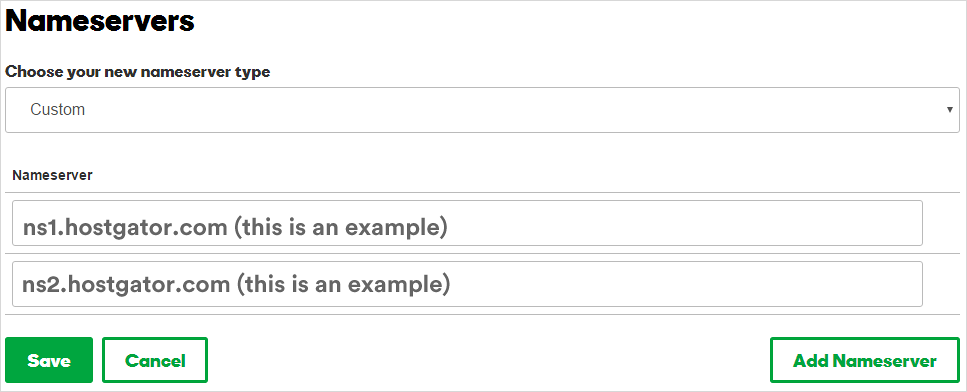967x392 pixels.
Task: Place cursor in second nameserver input
Action: pos(467,284)
